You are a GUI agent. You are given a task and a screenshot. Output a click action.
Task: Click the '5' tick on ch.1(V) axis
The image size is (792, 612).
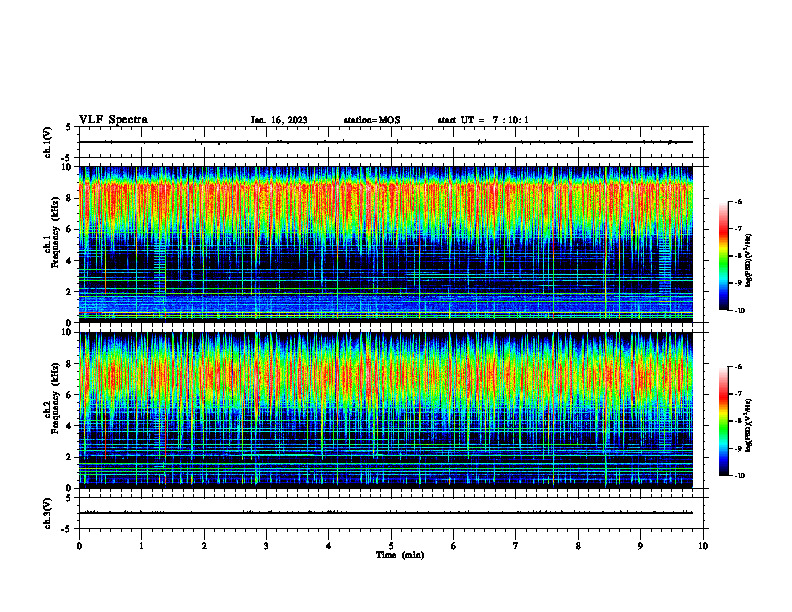68,127
